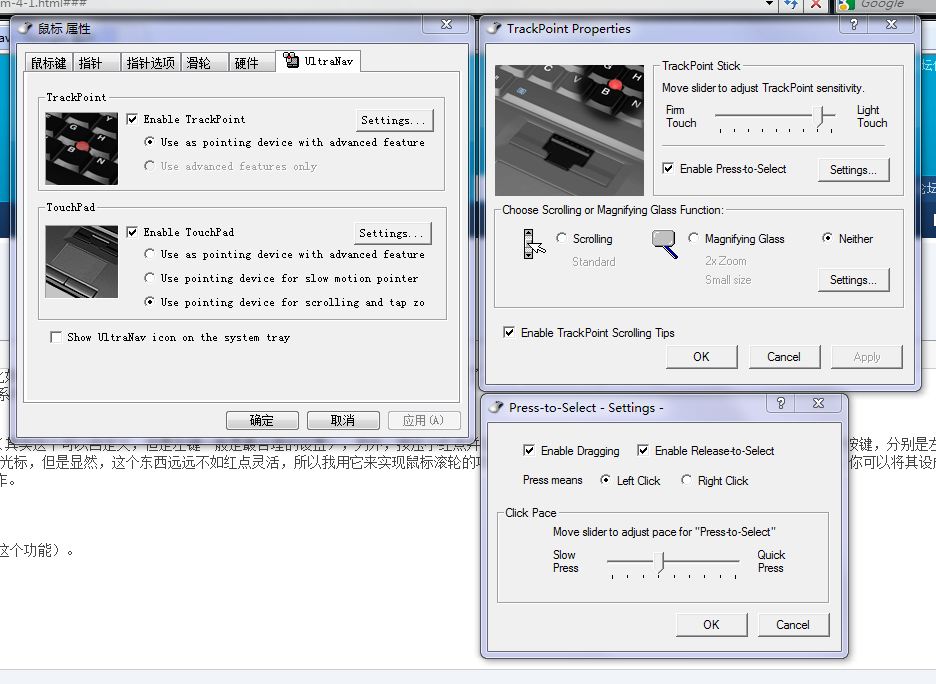
Task: Click the UltraNav tab icon
Action: pyautogui.click(x=292, y=62)
